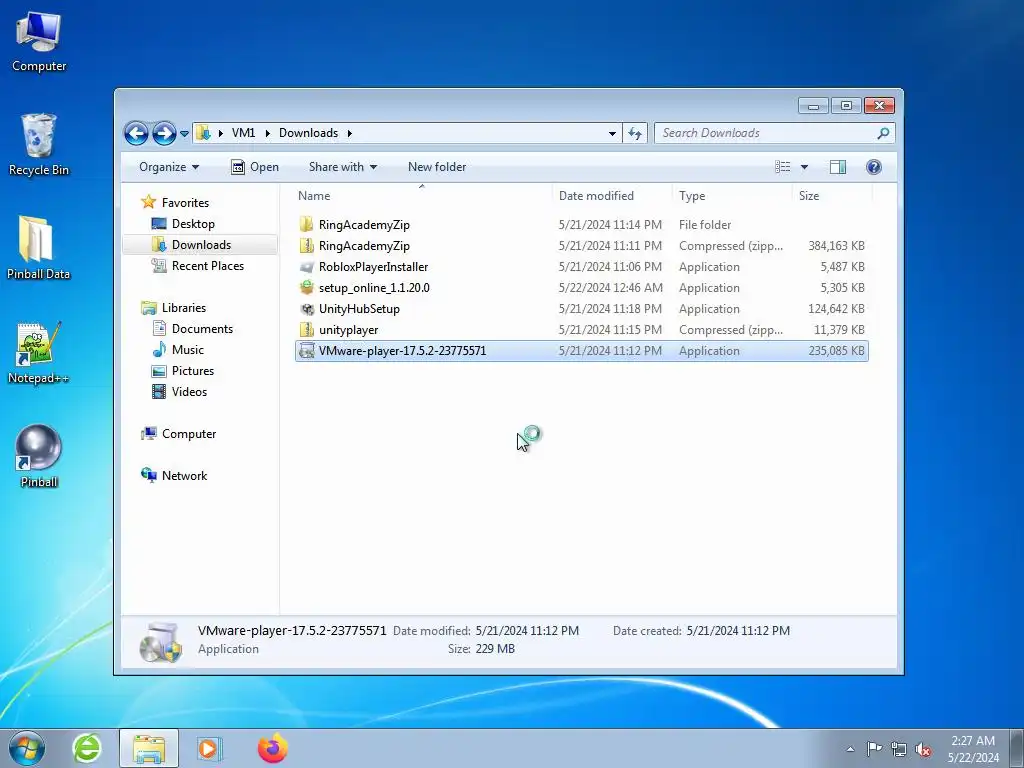The image size is (1024, 768).
Task: Click the Pinball desktop shortcut
Action: [x=39, y=456]
